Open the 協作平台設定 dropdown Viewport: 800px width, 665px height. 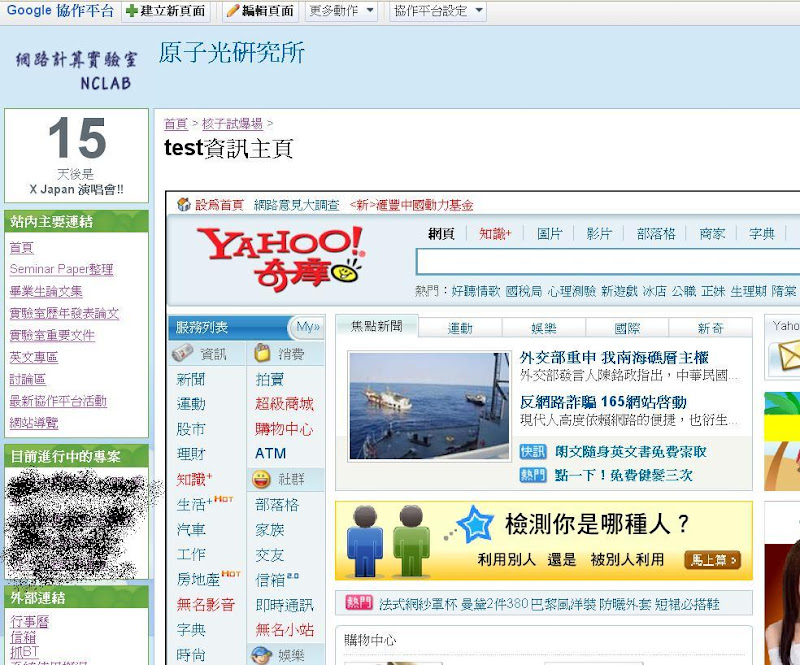coord(438,11)
